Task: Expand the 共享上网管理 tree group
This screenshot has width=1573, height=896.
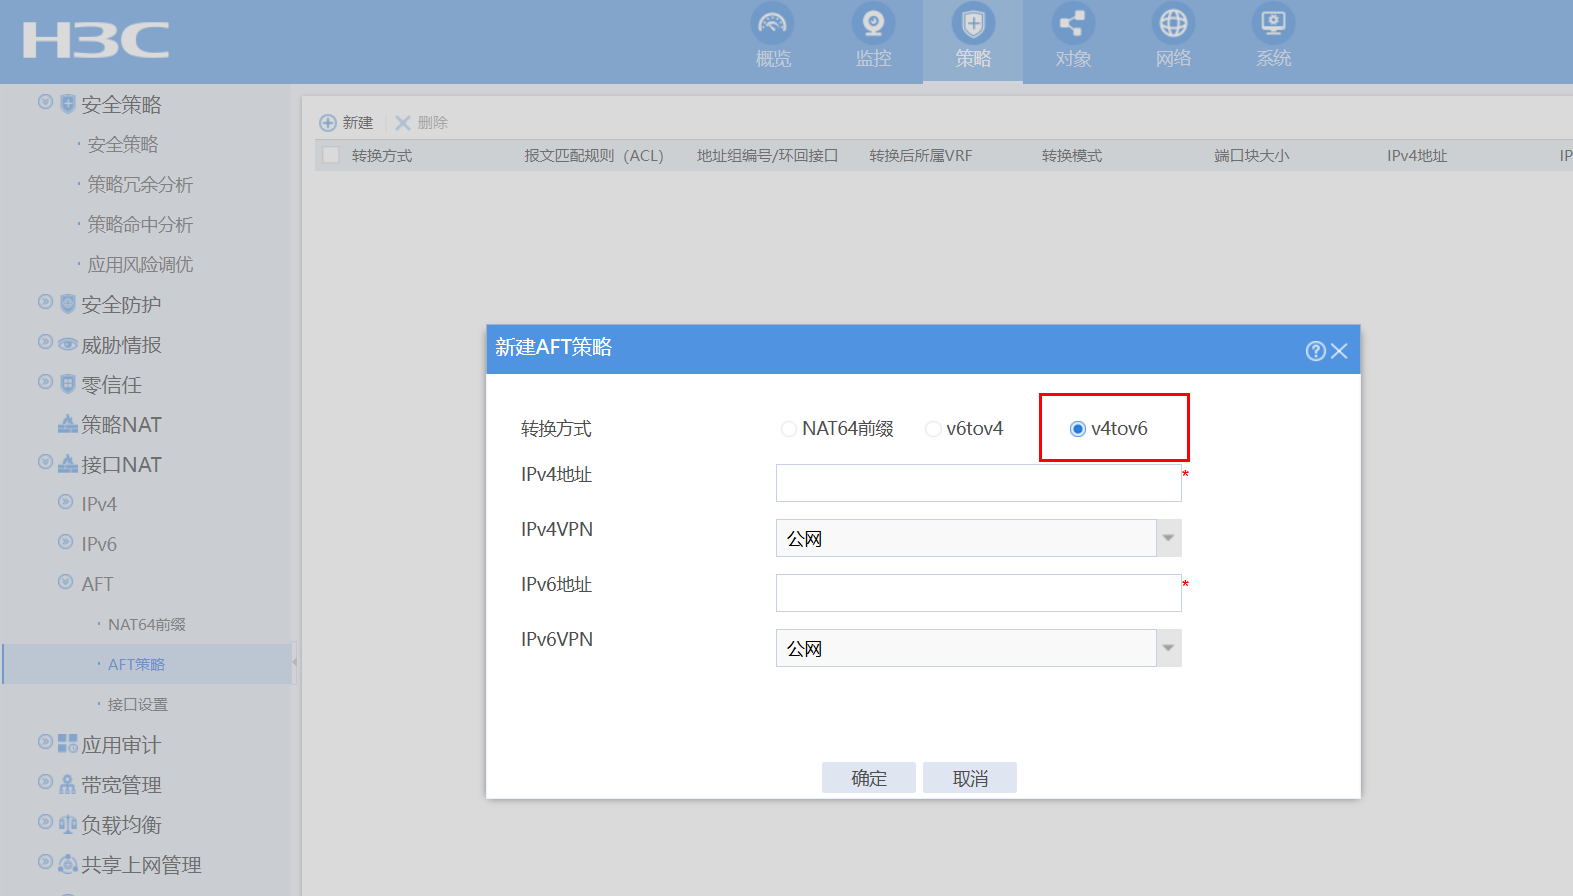Action: tap(45, 862)
